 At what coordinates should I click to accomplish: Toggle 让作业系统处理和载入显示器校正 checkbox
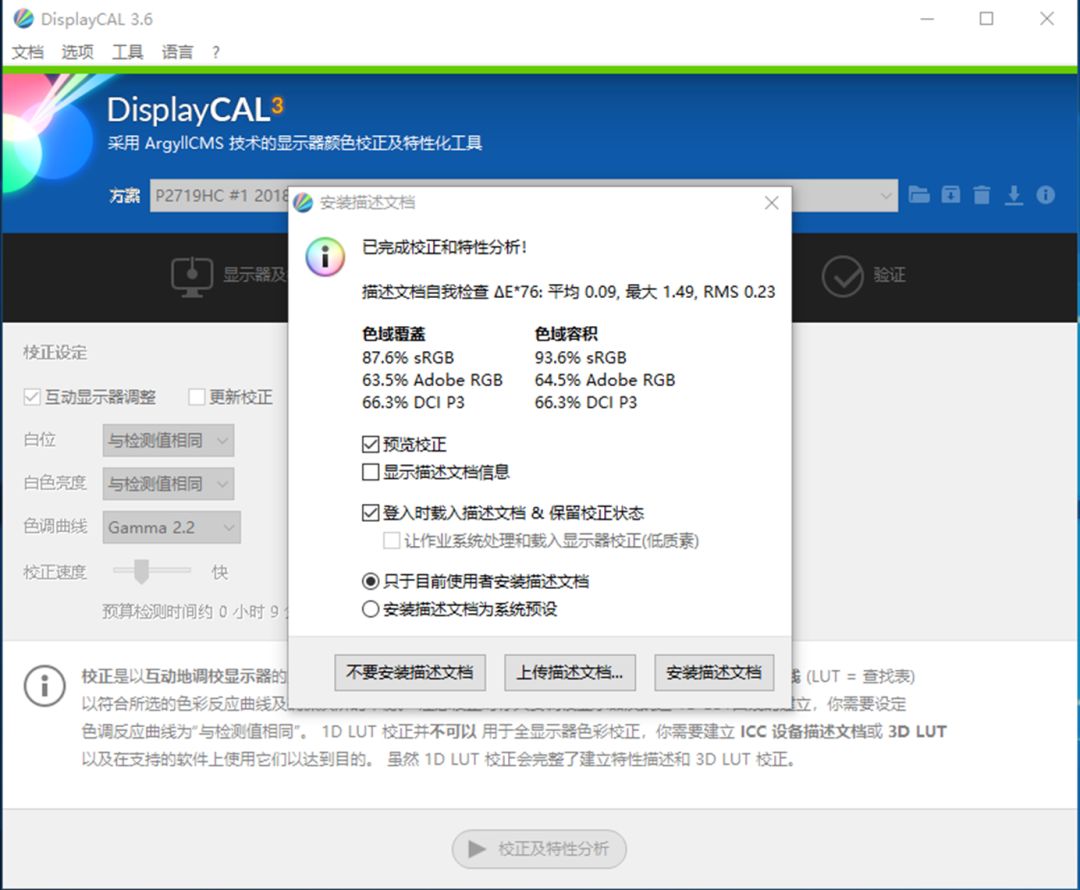(391, 541)
